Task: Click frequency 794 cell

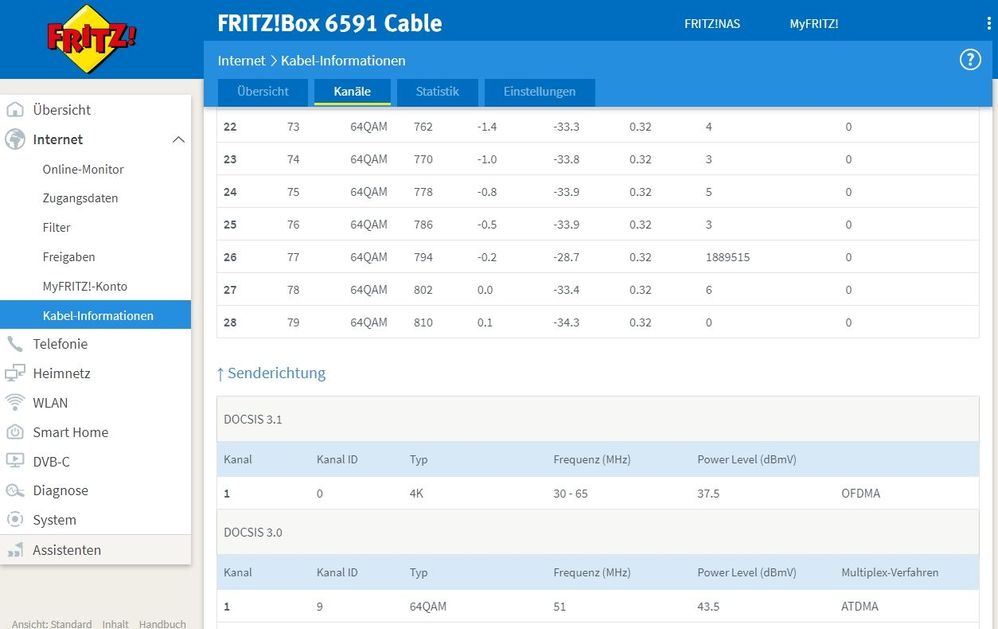Action: tap(423, 257)
